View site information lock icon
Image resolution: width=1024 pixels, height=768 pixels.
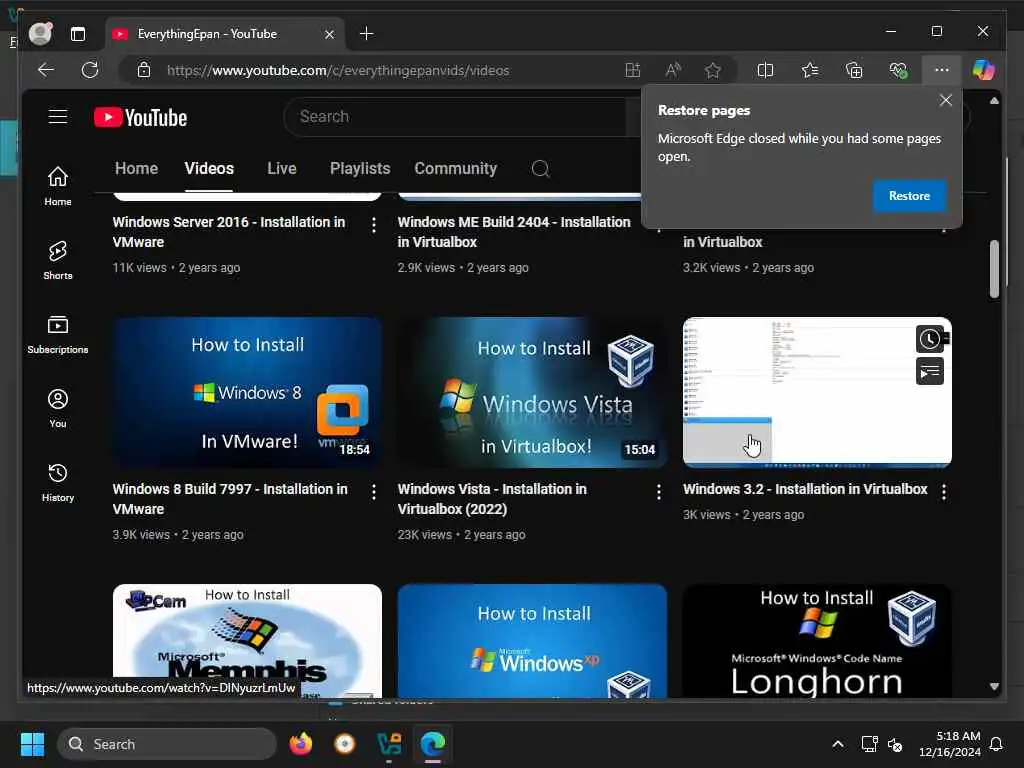pyautogui.click(x=144, y=70)
